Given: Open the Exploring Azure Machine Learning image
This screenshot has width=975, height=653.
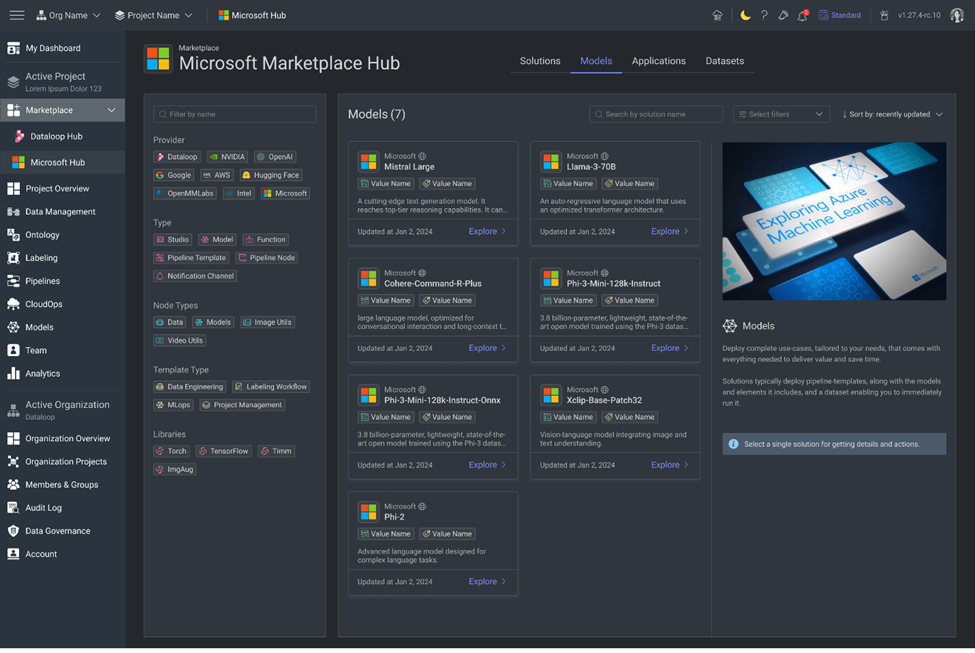Looking at the screenshot, I should (x=834, y=221).
